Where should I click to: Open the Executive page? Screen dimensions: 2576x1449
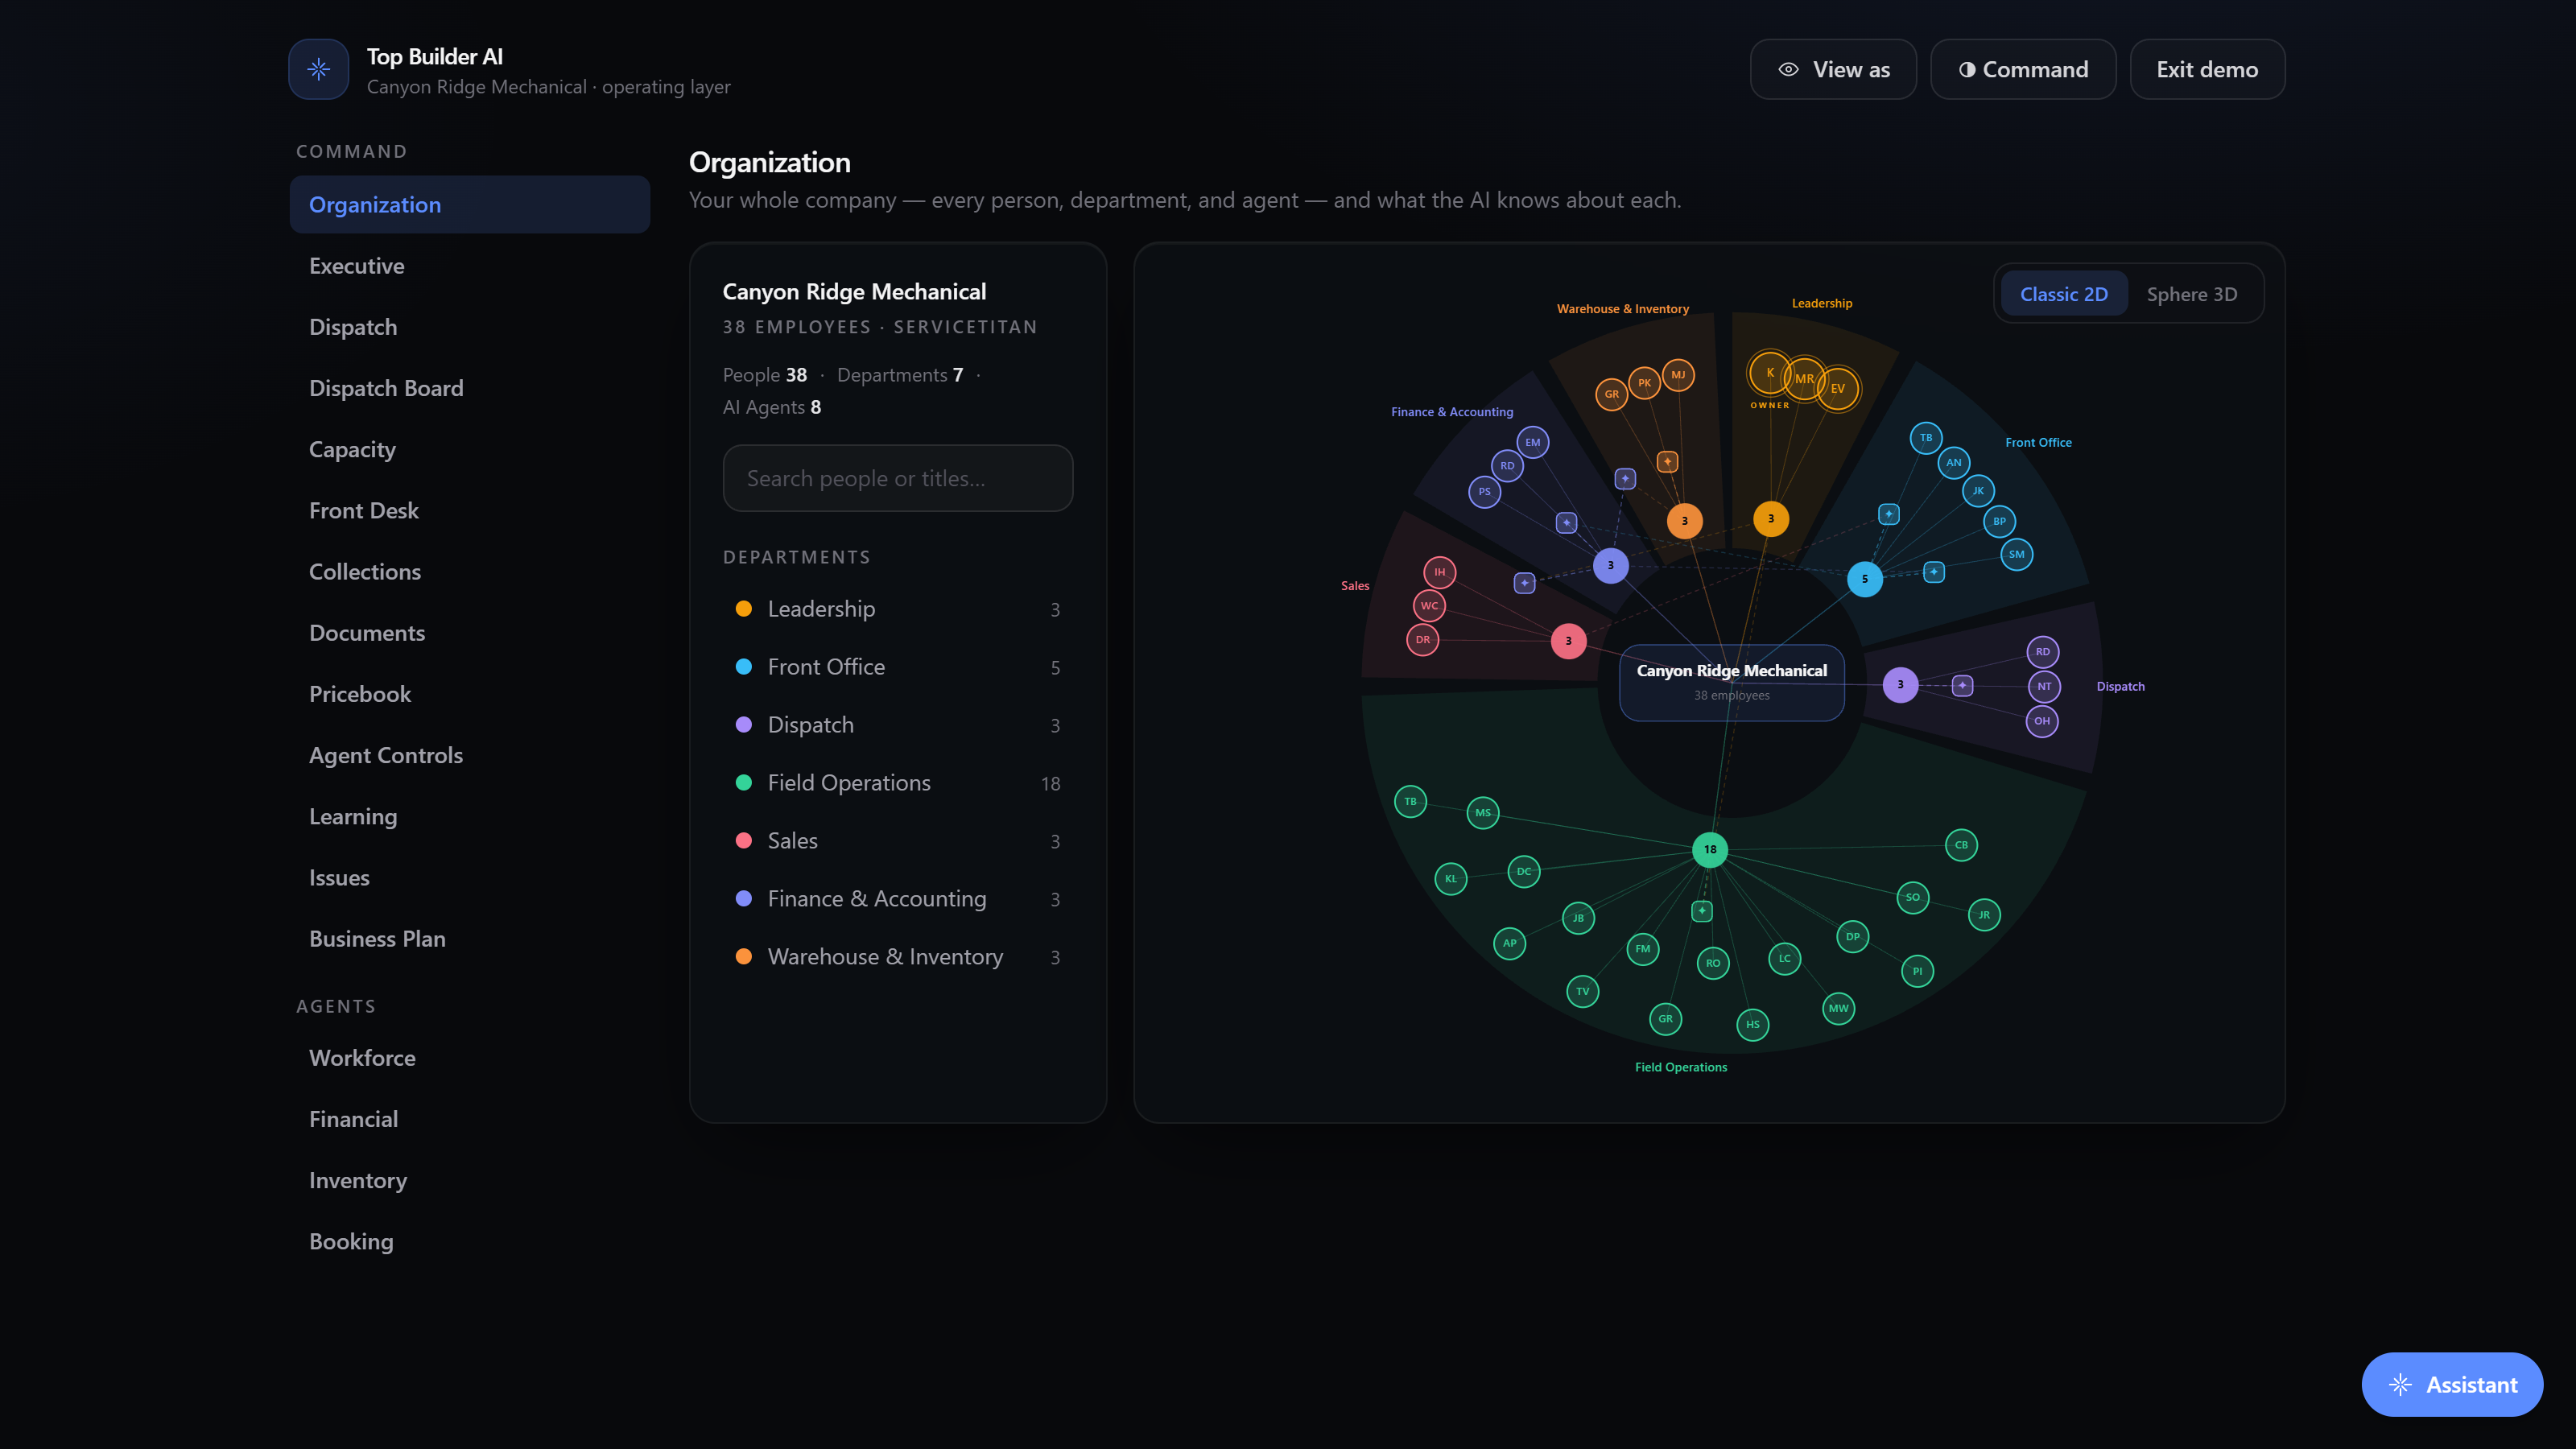click(469, 266)
